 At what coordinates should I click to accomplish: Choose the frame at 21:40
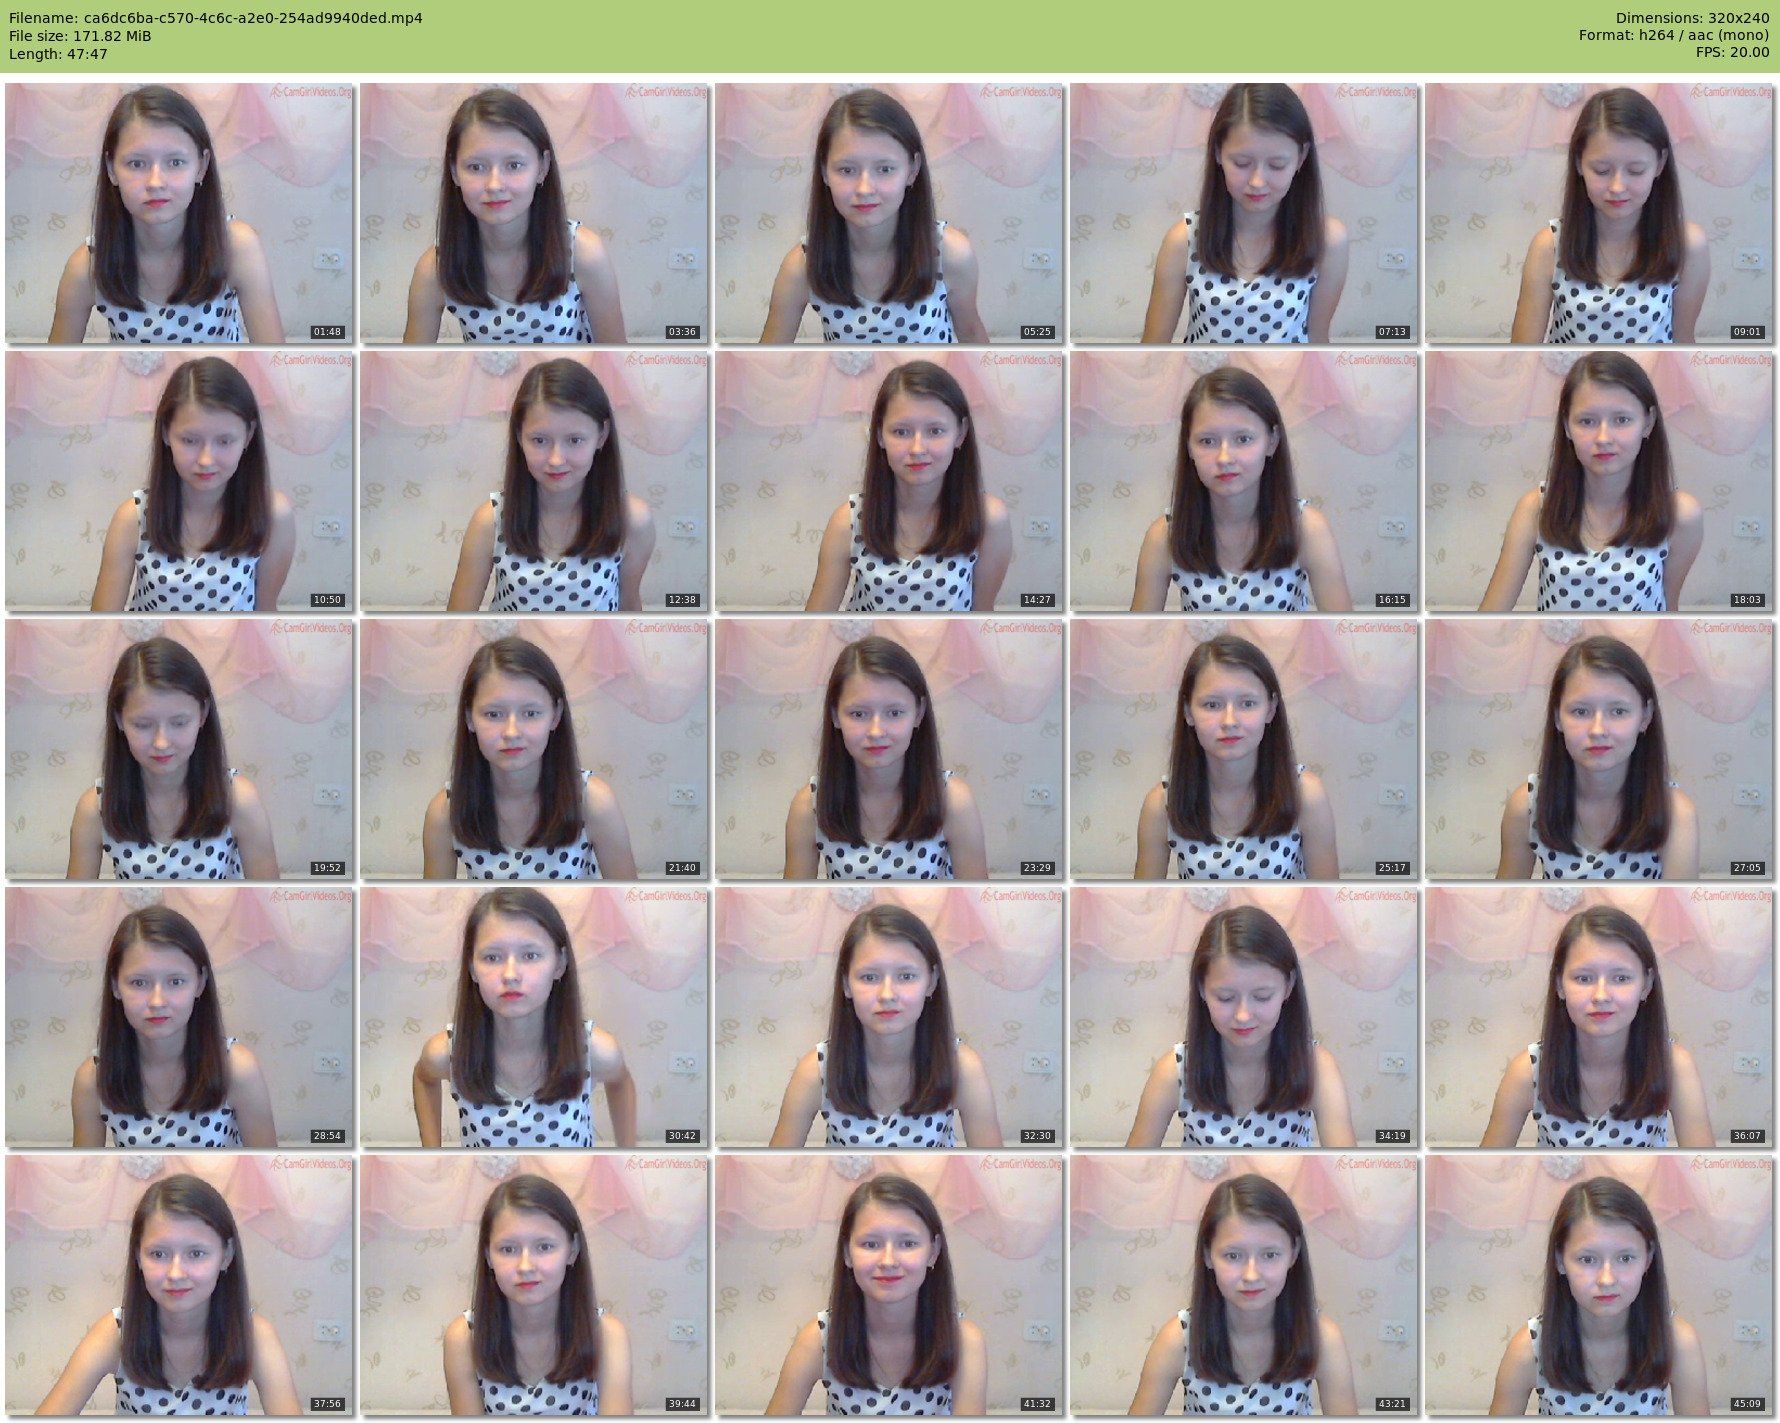coord(534,749)
